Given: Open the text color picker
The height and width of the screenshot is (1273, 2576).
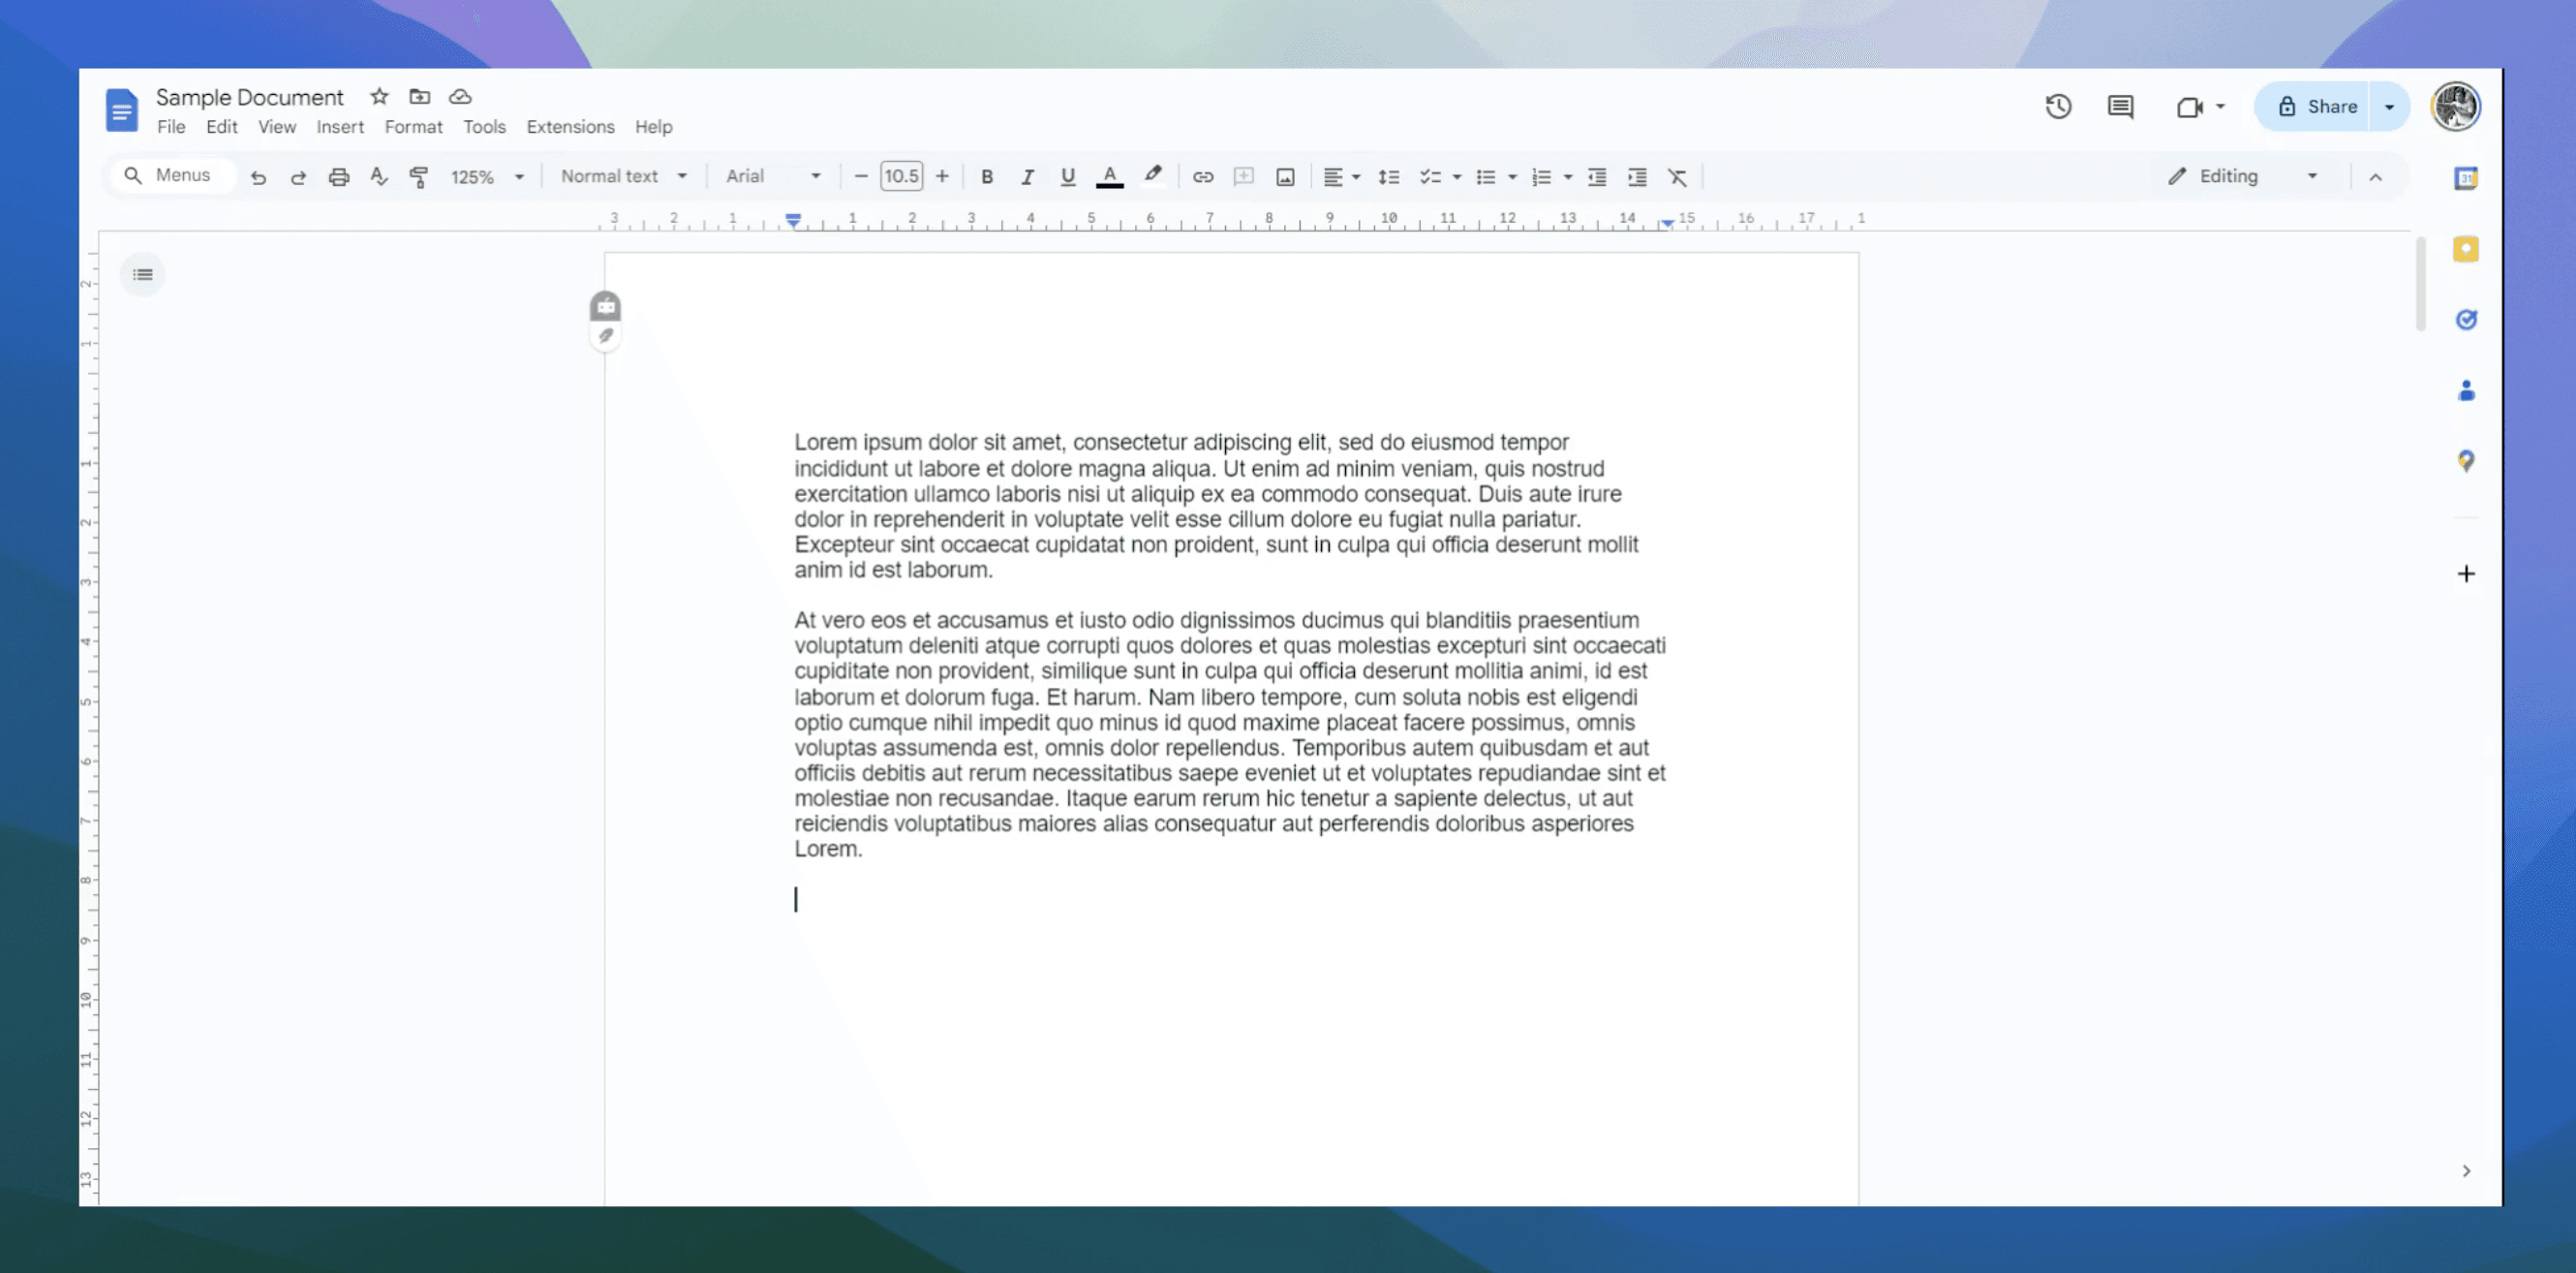Looking at the screenshot, I should pos(1109,176).
